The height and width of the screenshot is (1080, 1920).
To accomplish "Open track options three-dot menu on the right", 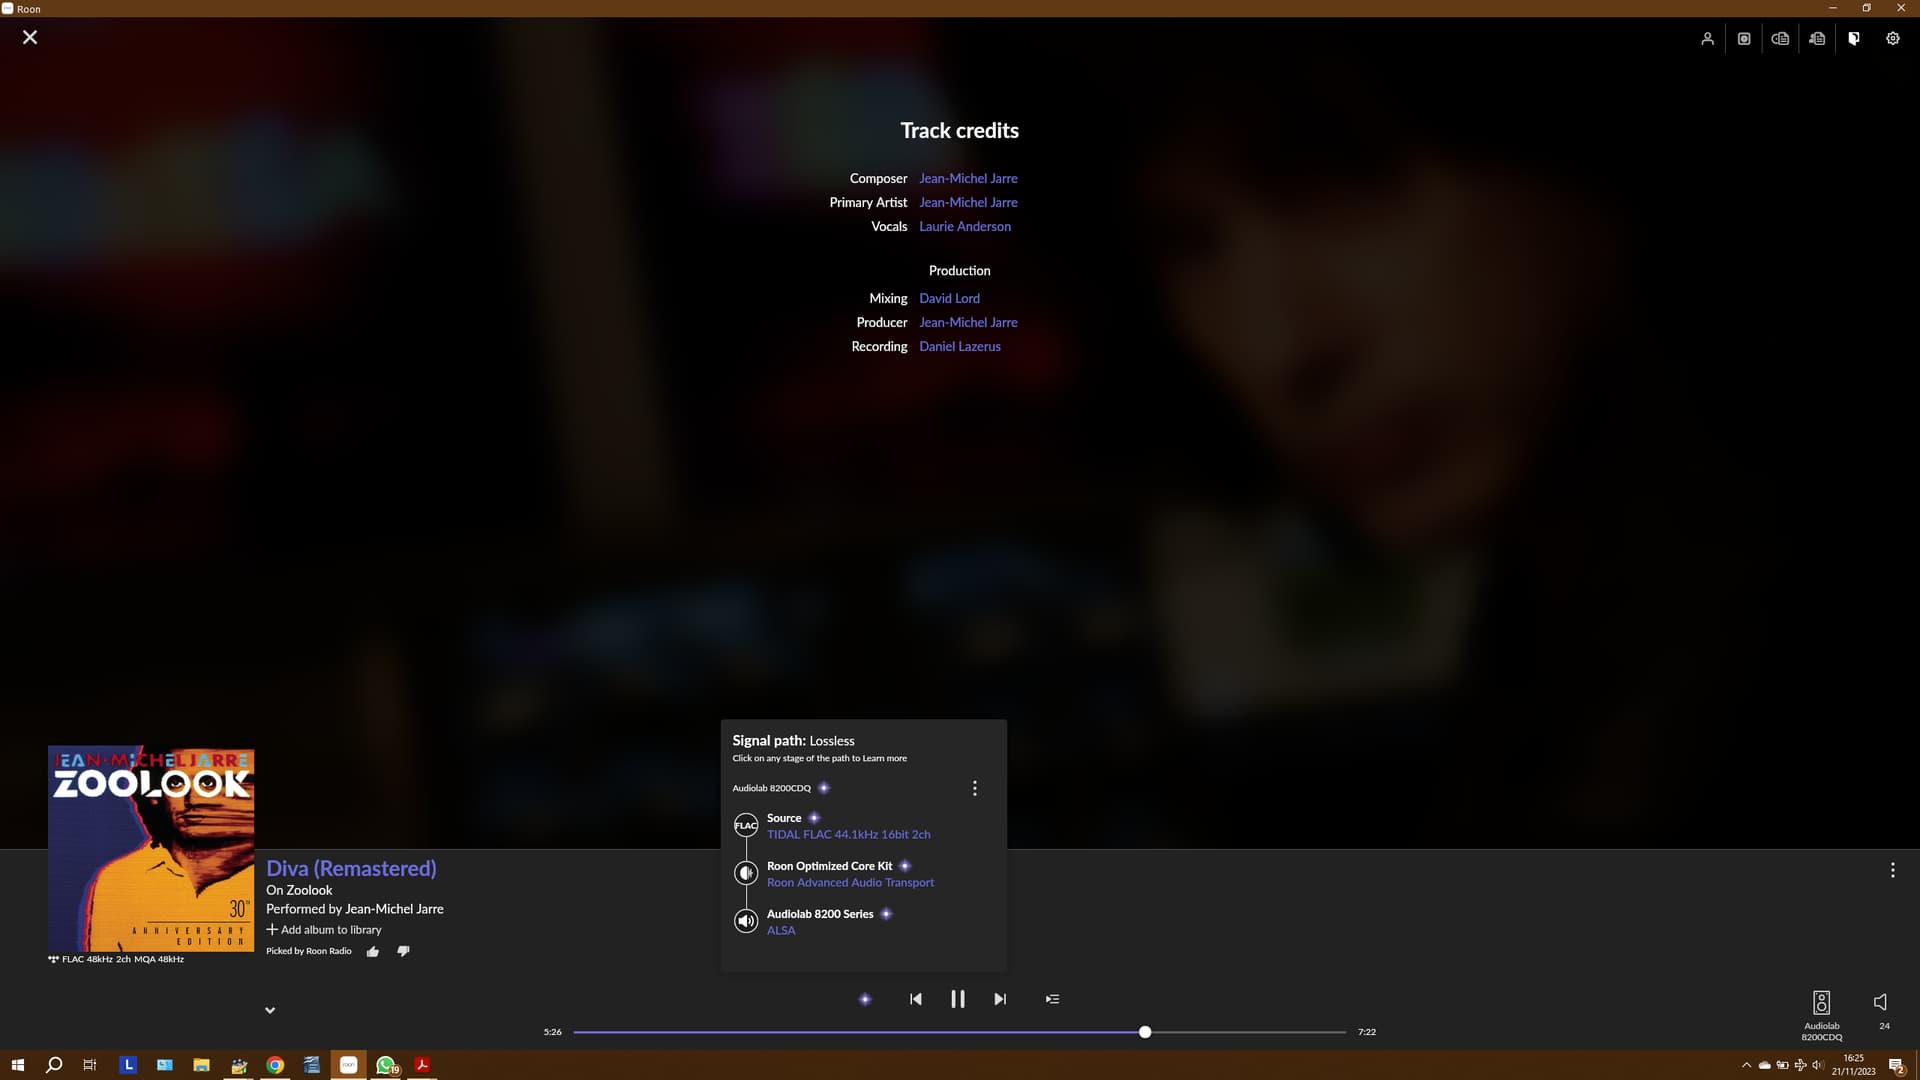I will pyautogui.click(x=1892, y=870).
